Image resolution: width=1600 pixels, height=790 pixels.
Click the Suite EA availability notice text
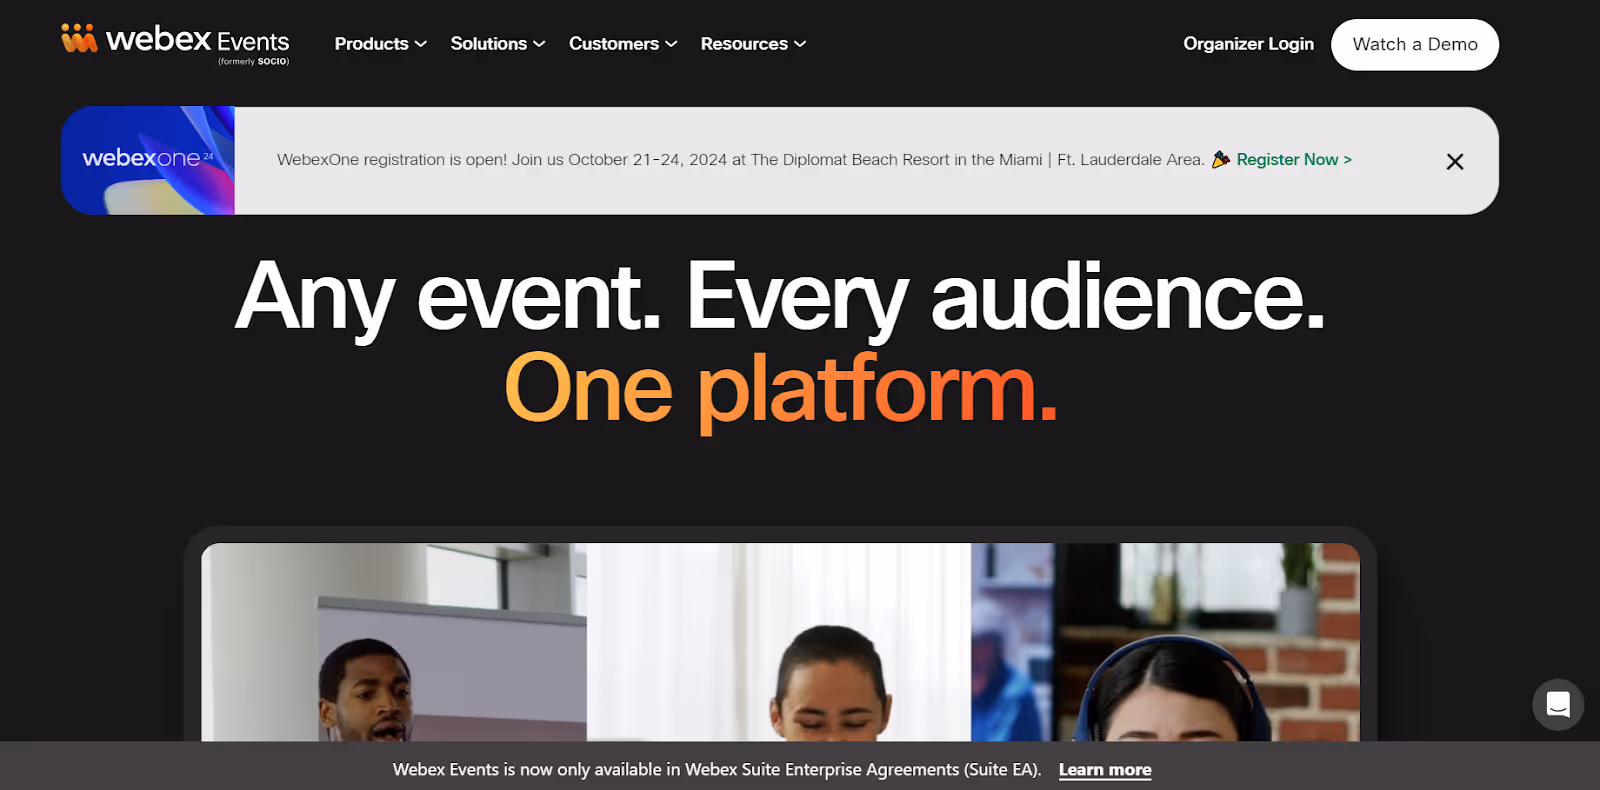[x=717, y=769]
